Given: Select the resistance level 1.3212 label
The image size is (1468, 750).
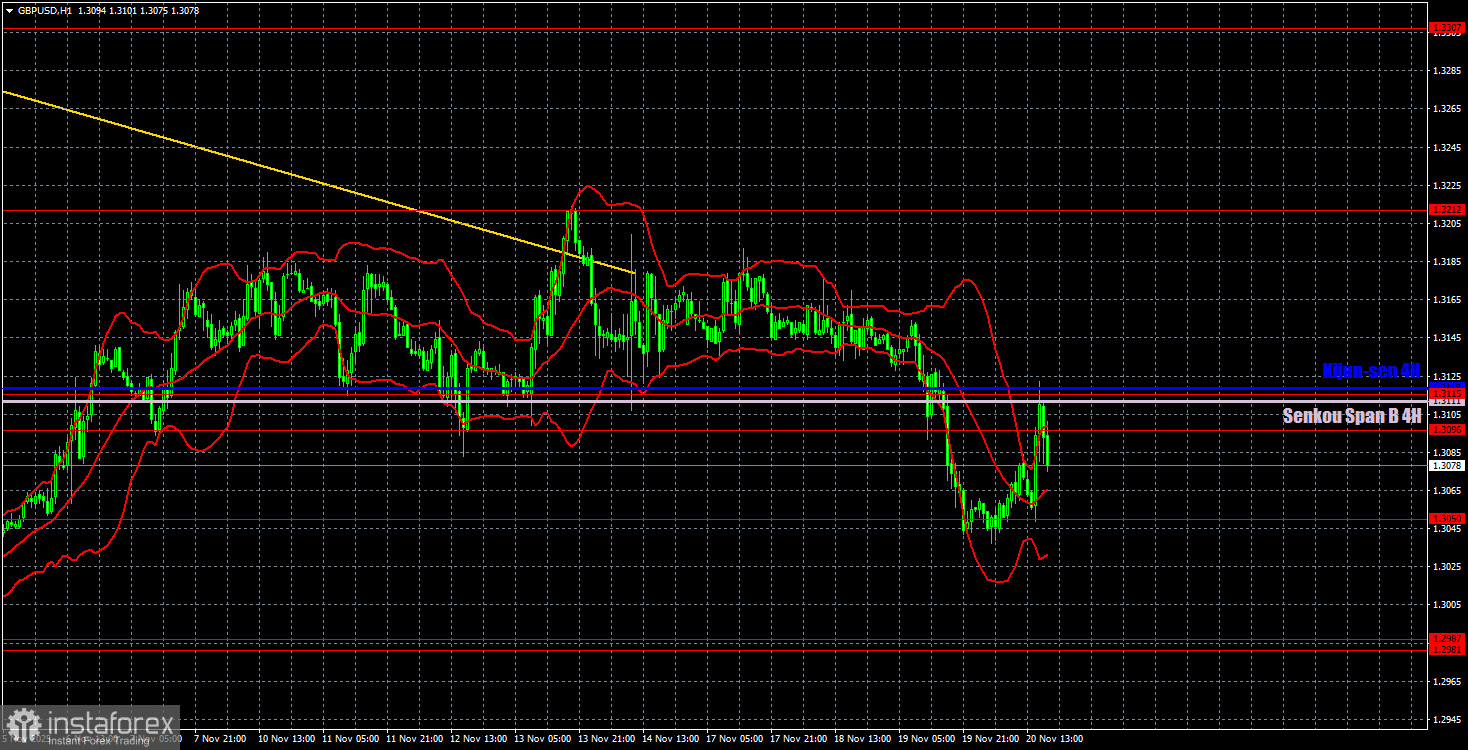Looking at the screenshot, I should point(1446,208).
